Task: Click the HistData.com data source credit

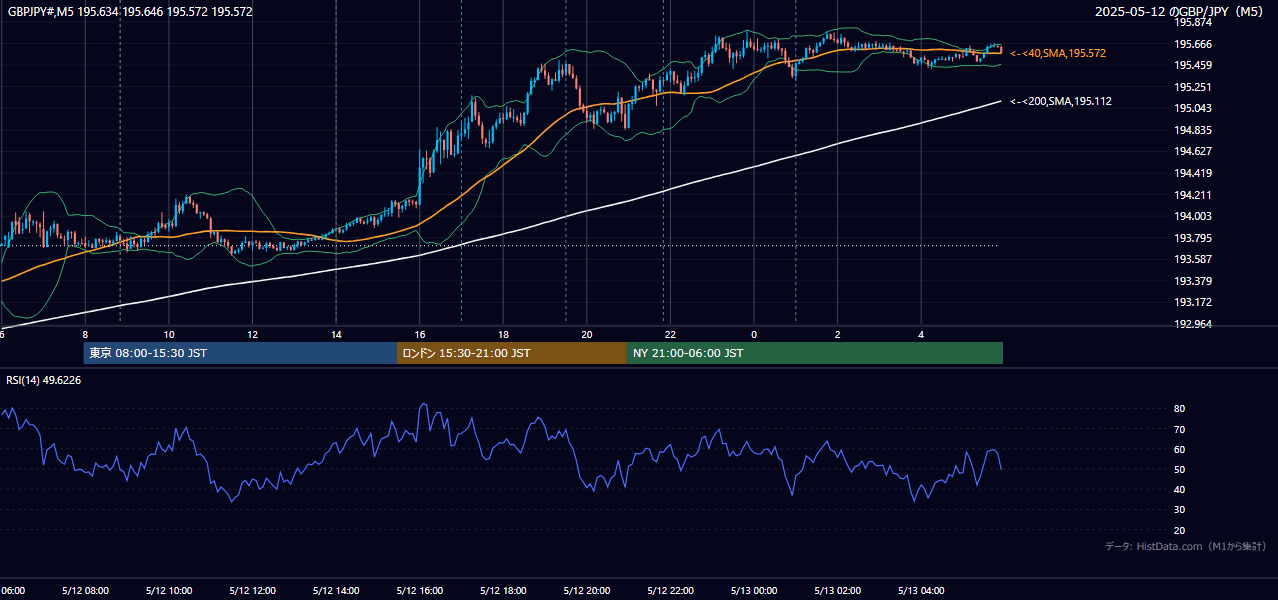Action: [1185, 546]
